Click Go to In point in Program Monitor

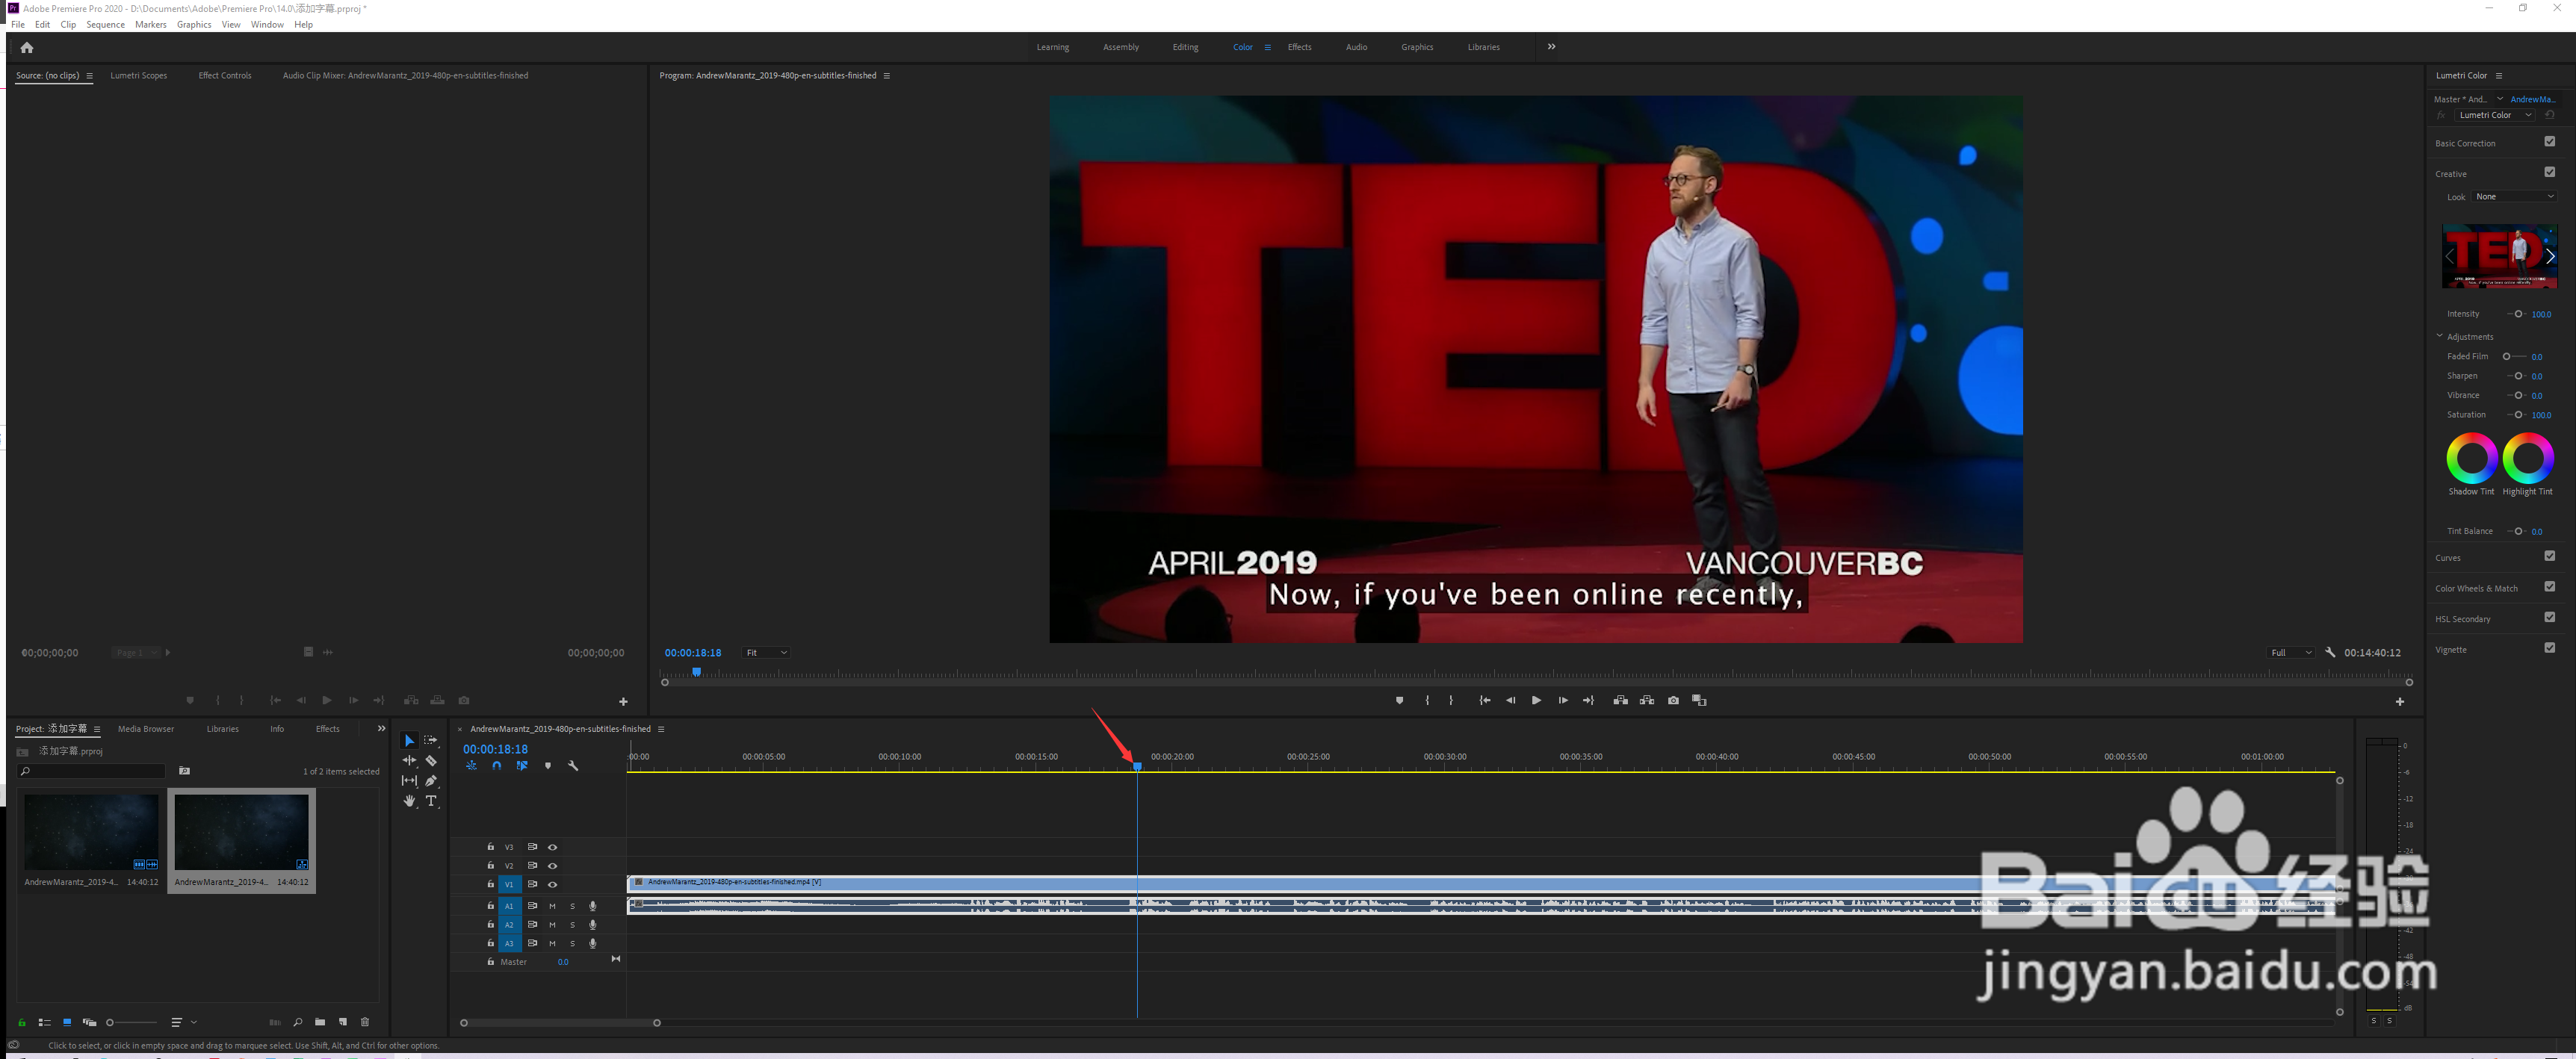[1485, 701]
